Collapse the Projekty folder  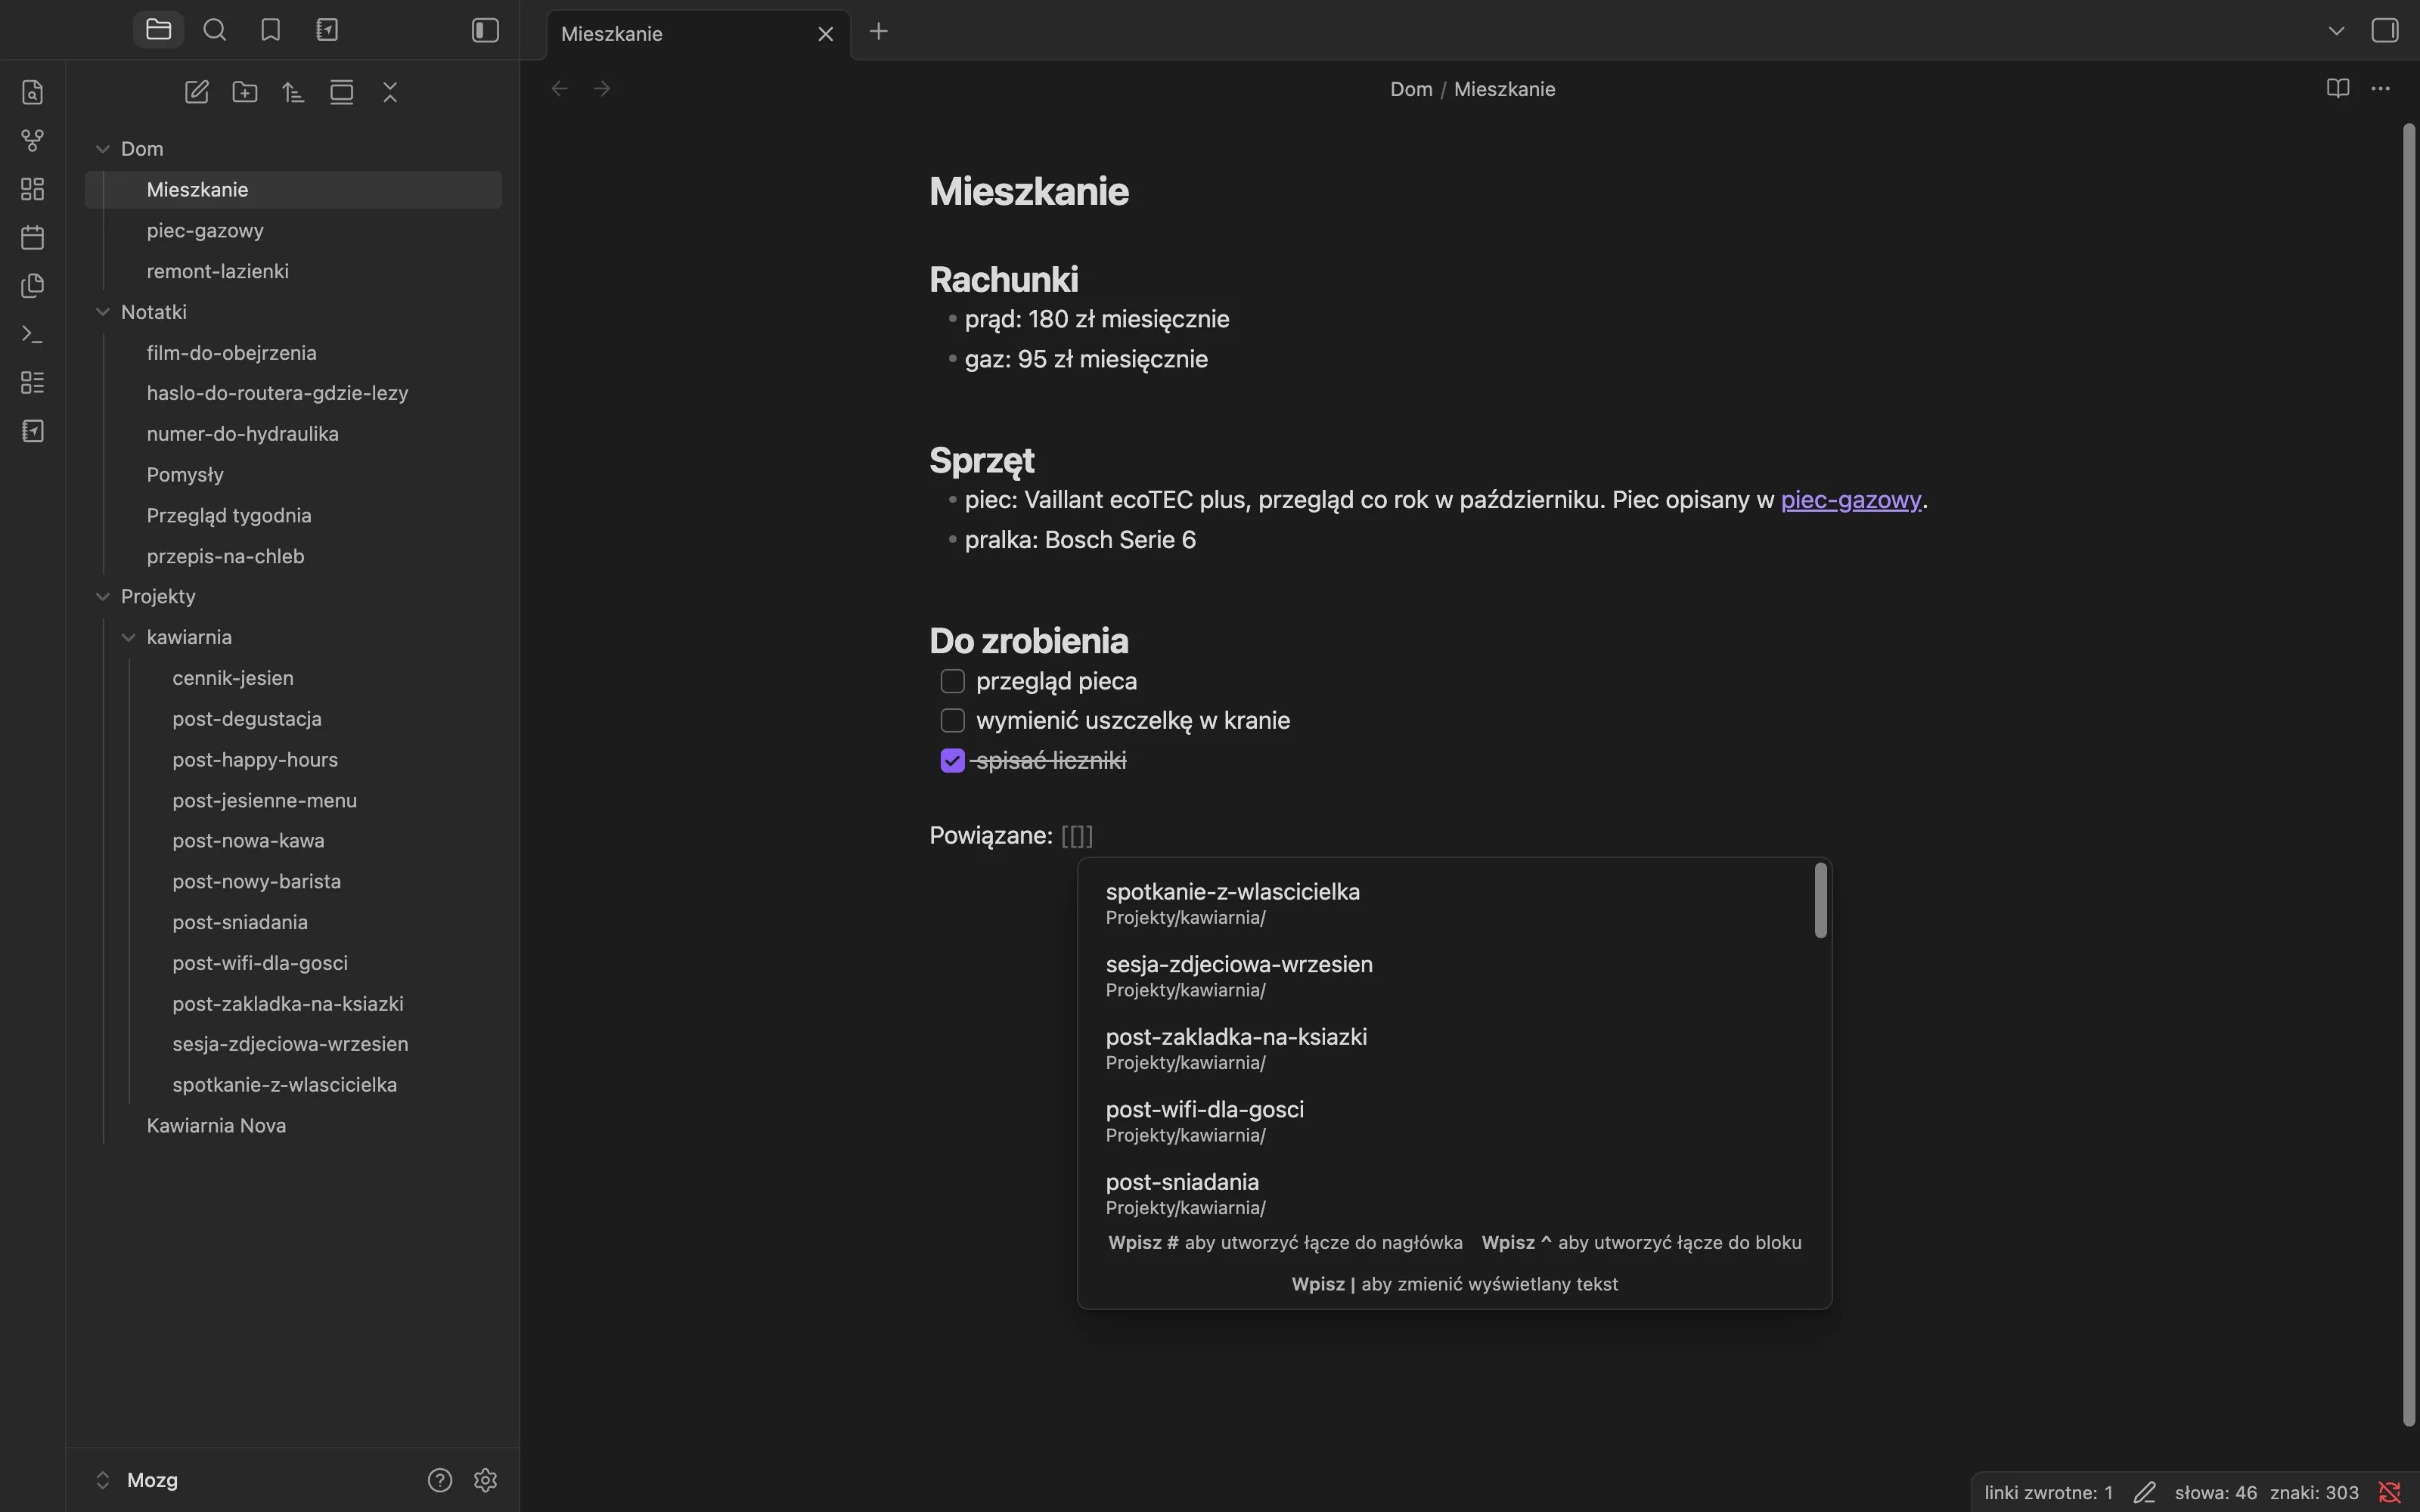[x=102, y=597]
